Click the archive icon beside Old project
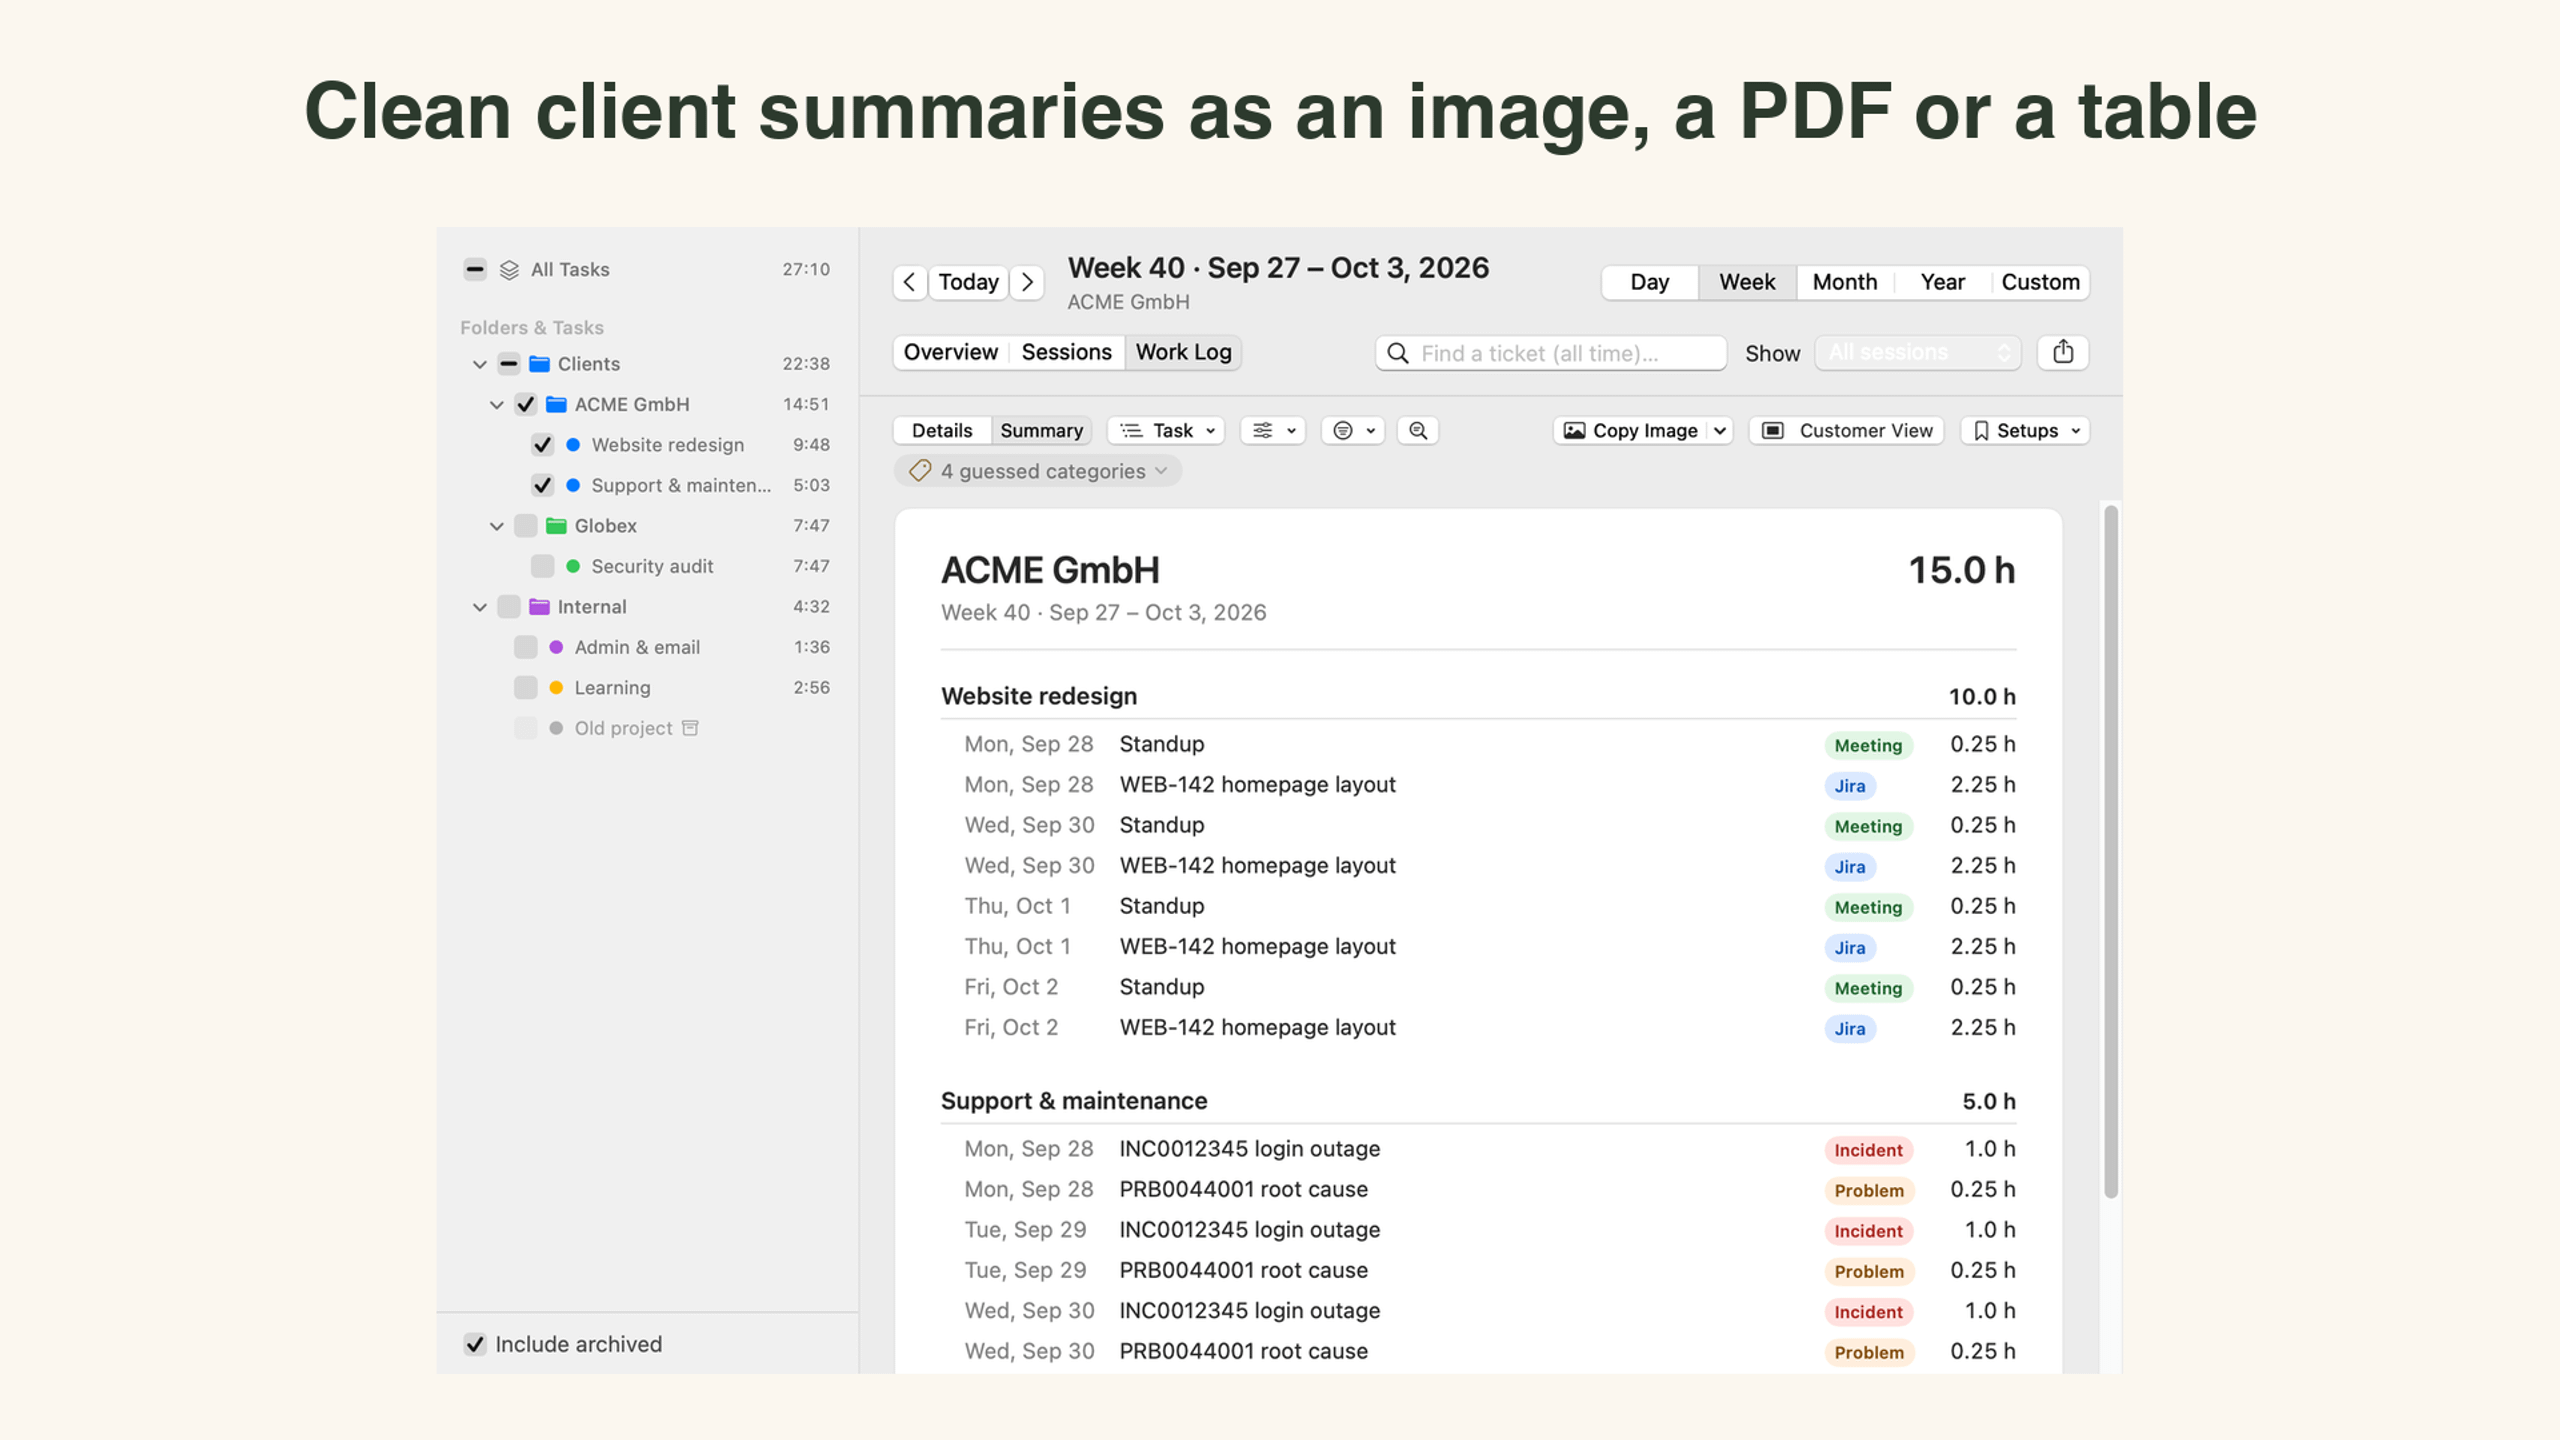Image resolution: width=2560 pixels, height=1440 pixels. pos(690,728)
